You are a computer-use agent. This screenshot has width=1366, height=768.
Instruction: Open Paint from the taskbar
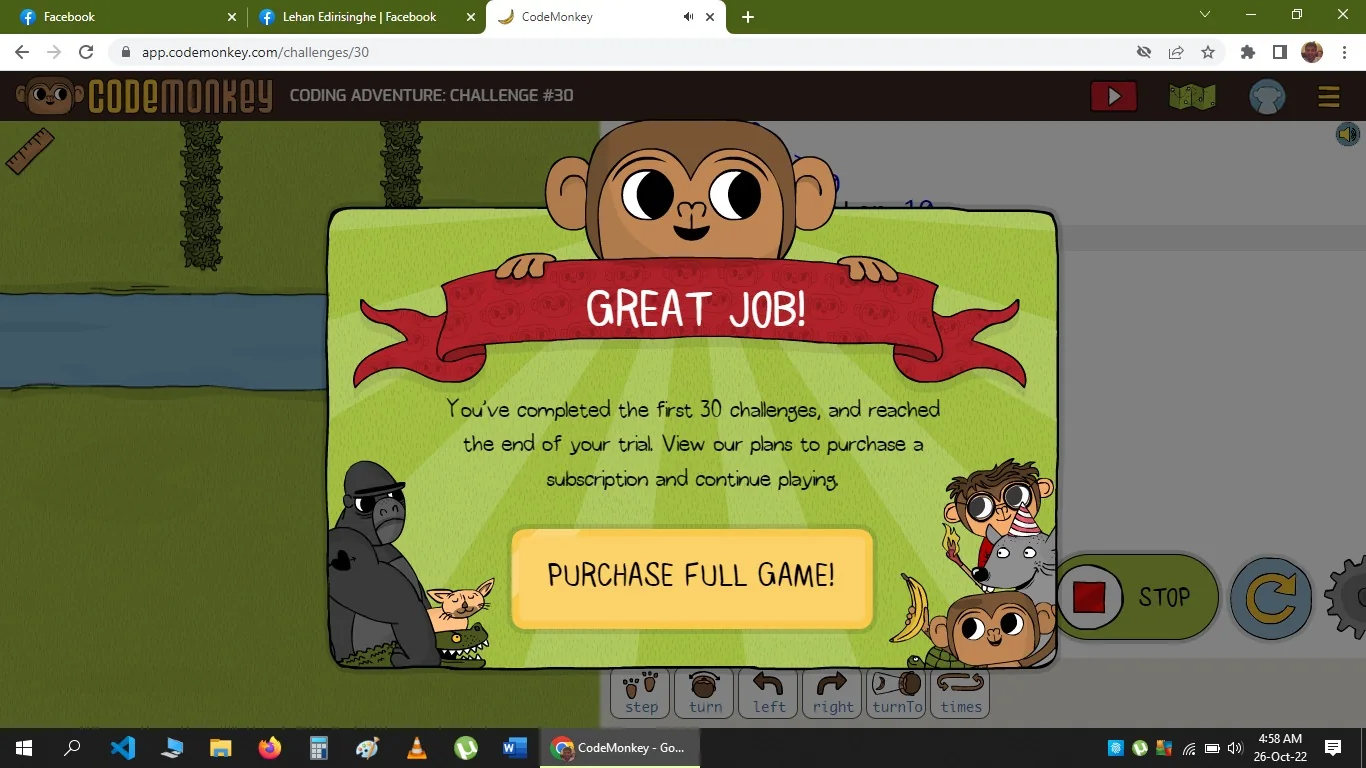pos(368,747)
